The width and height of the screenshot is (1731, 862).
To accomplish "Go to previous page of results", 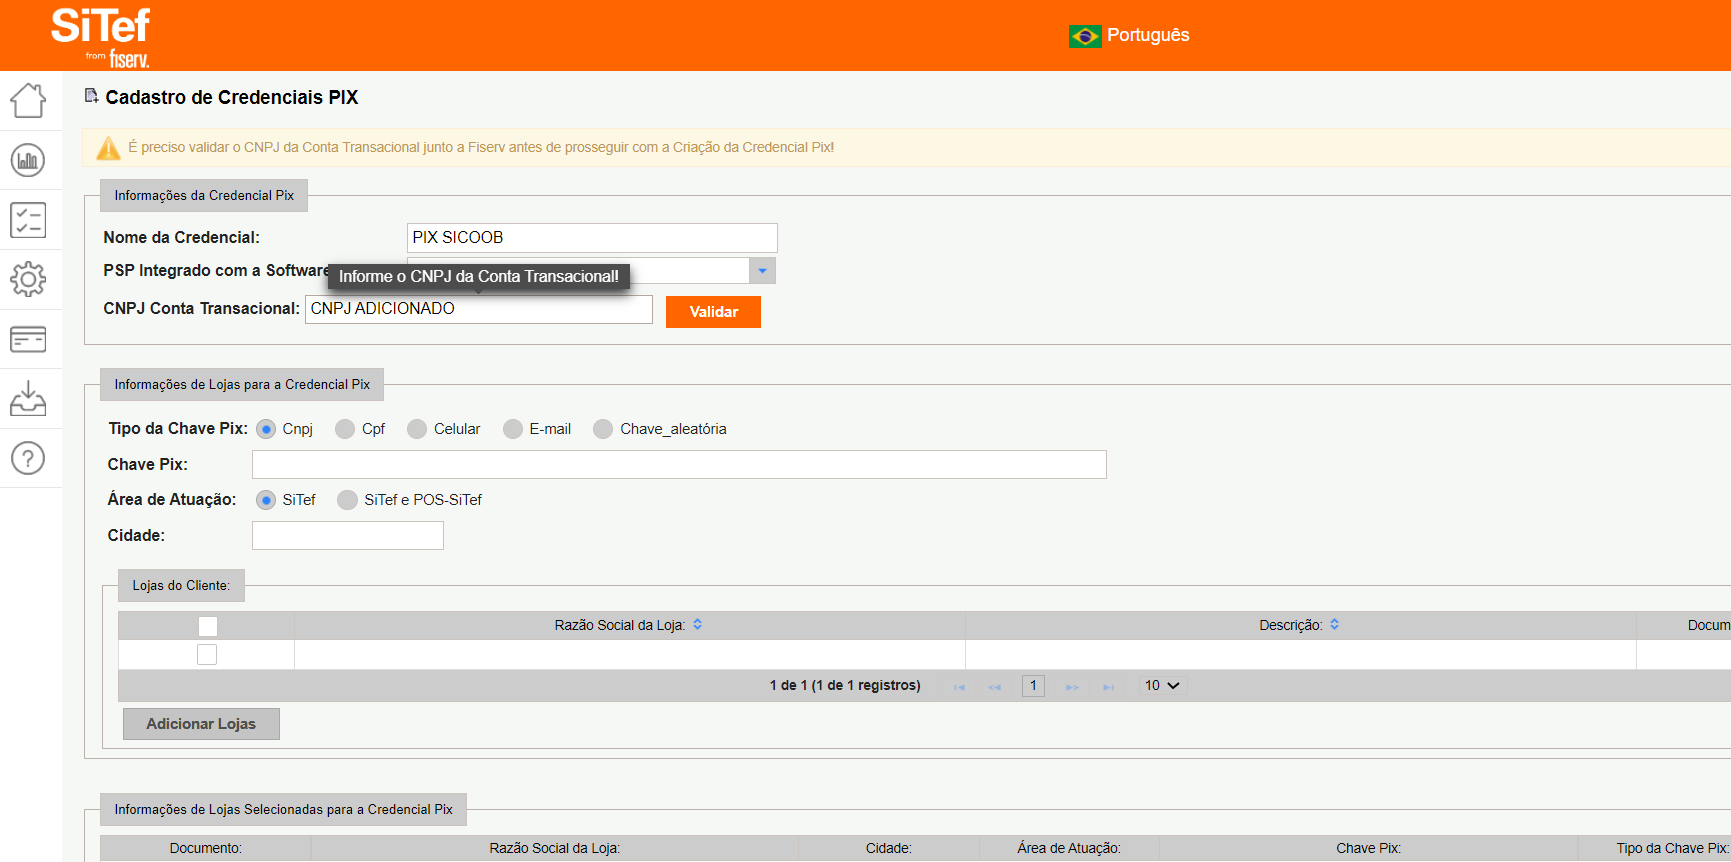I will [995, 687].
